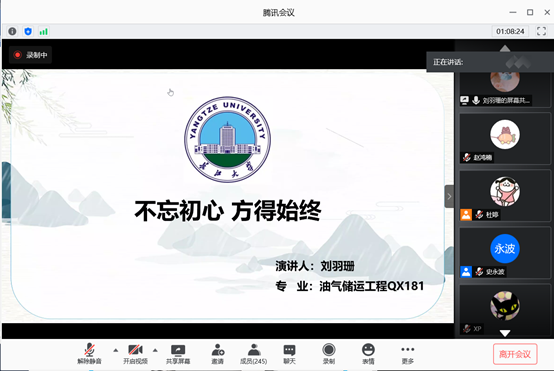
Task: Unmute the microphone
Action: 89,354
